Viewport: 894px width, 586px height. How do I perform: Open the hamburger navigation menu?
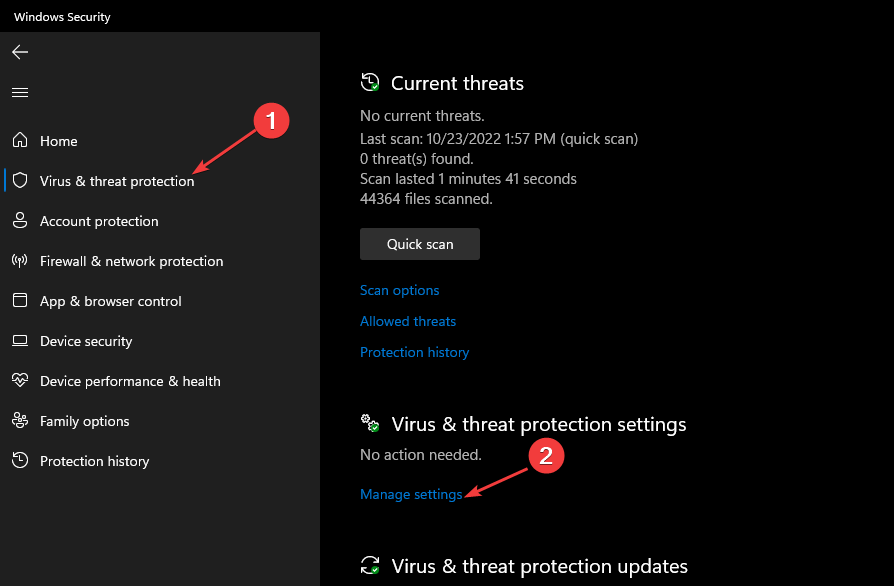click(x=20, y=92)
